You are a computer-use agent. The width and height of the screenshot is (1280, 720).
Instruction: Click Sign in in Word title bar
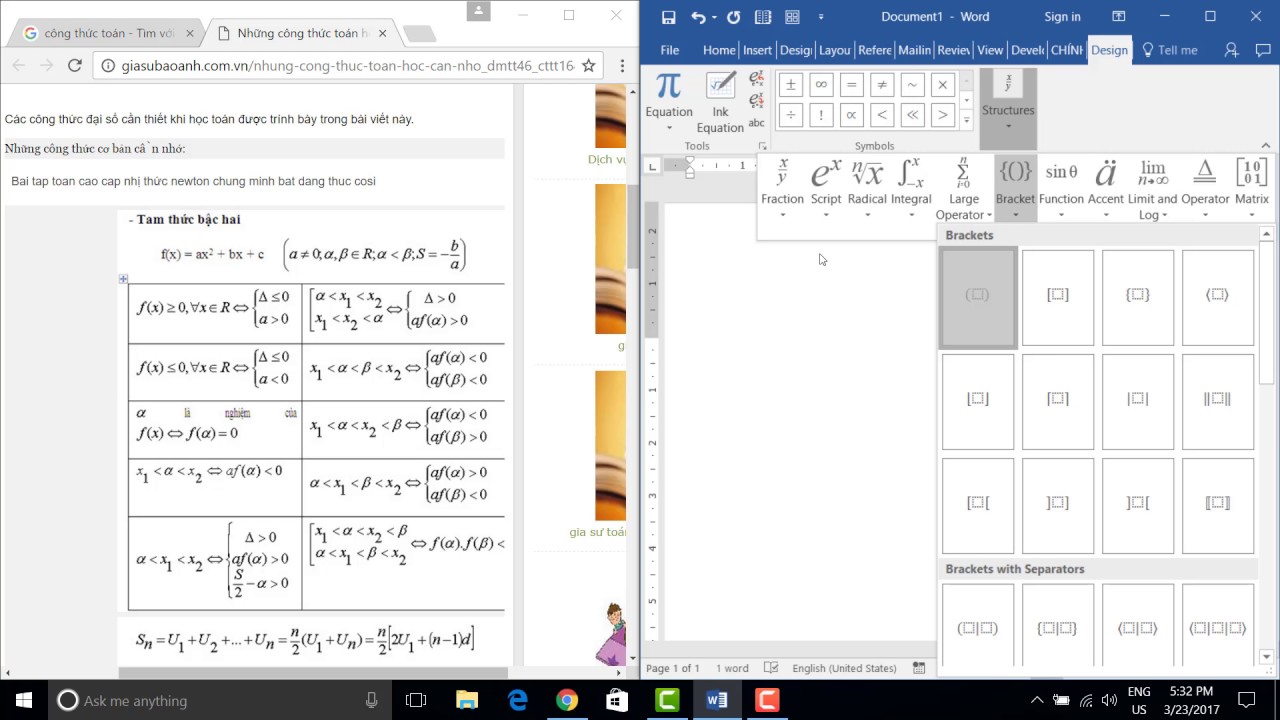[1062, 17]
